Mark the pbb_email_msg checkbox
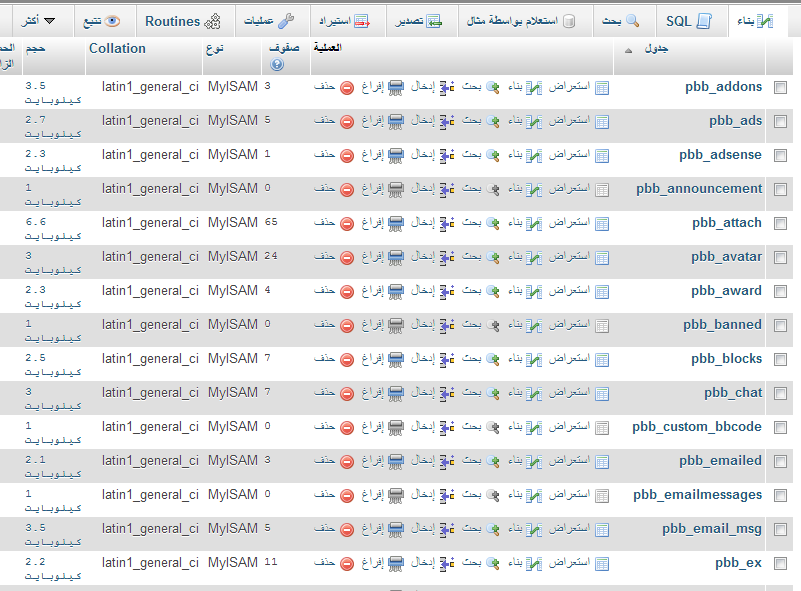The width and height of the screenshot is (801, 591). (780, 529)
